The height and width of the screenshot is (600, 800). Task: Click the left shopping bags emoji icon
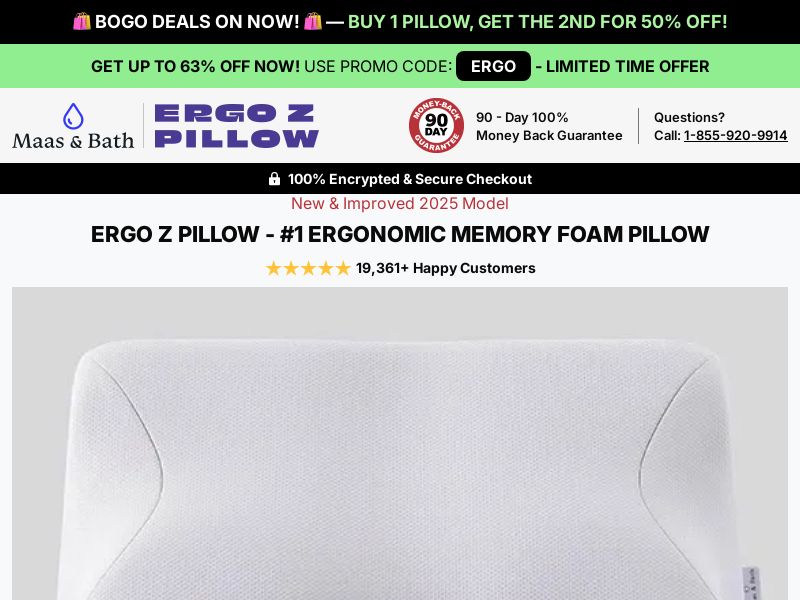click(82, 21)
